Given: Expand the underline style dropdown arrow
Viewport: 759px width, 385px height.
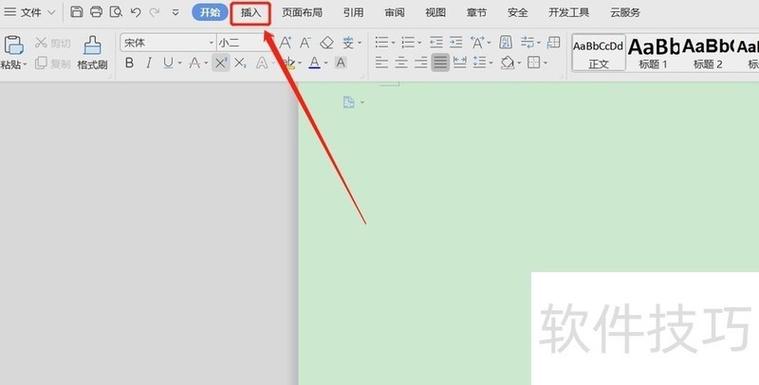Looking at the screenshot, I should tap(180, 63).
